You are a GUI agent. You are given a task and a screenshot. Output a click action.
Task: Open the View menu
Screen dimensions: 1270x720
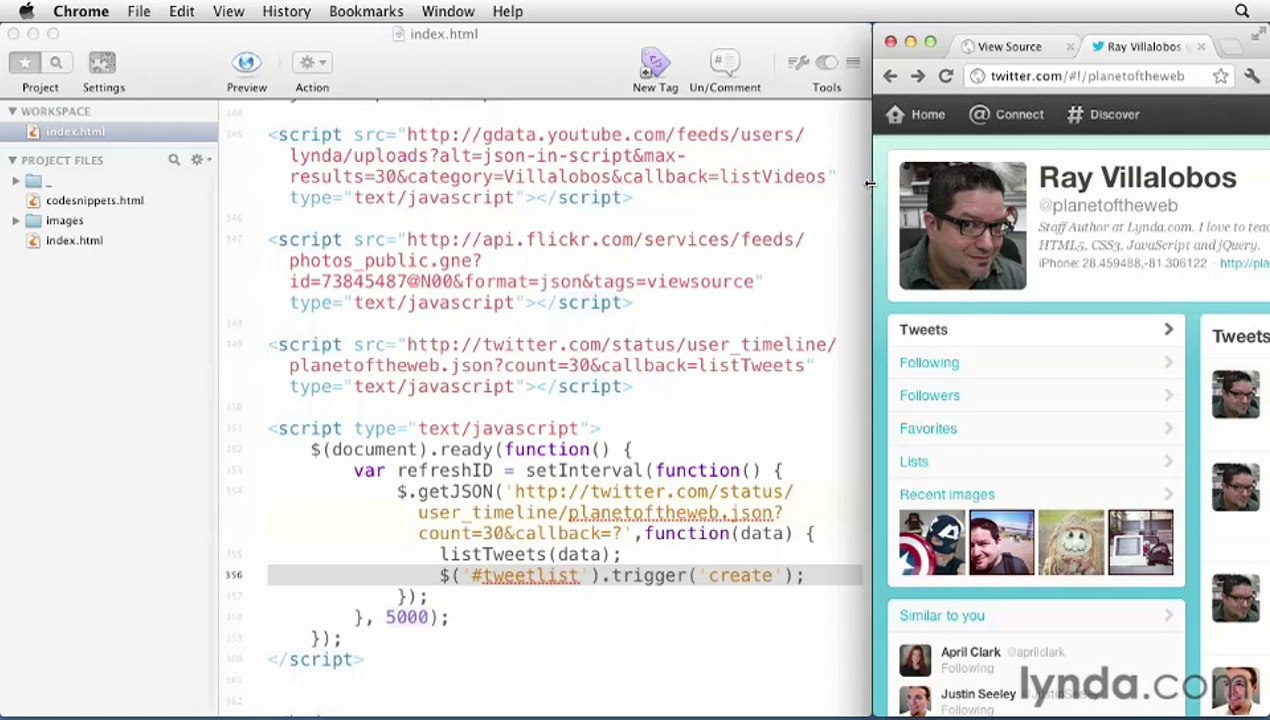tap(228, 11)
